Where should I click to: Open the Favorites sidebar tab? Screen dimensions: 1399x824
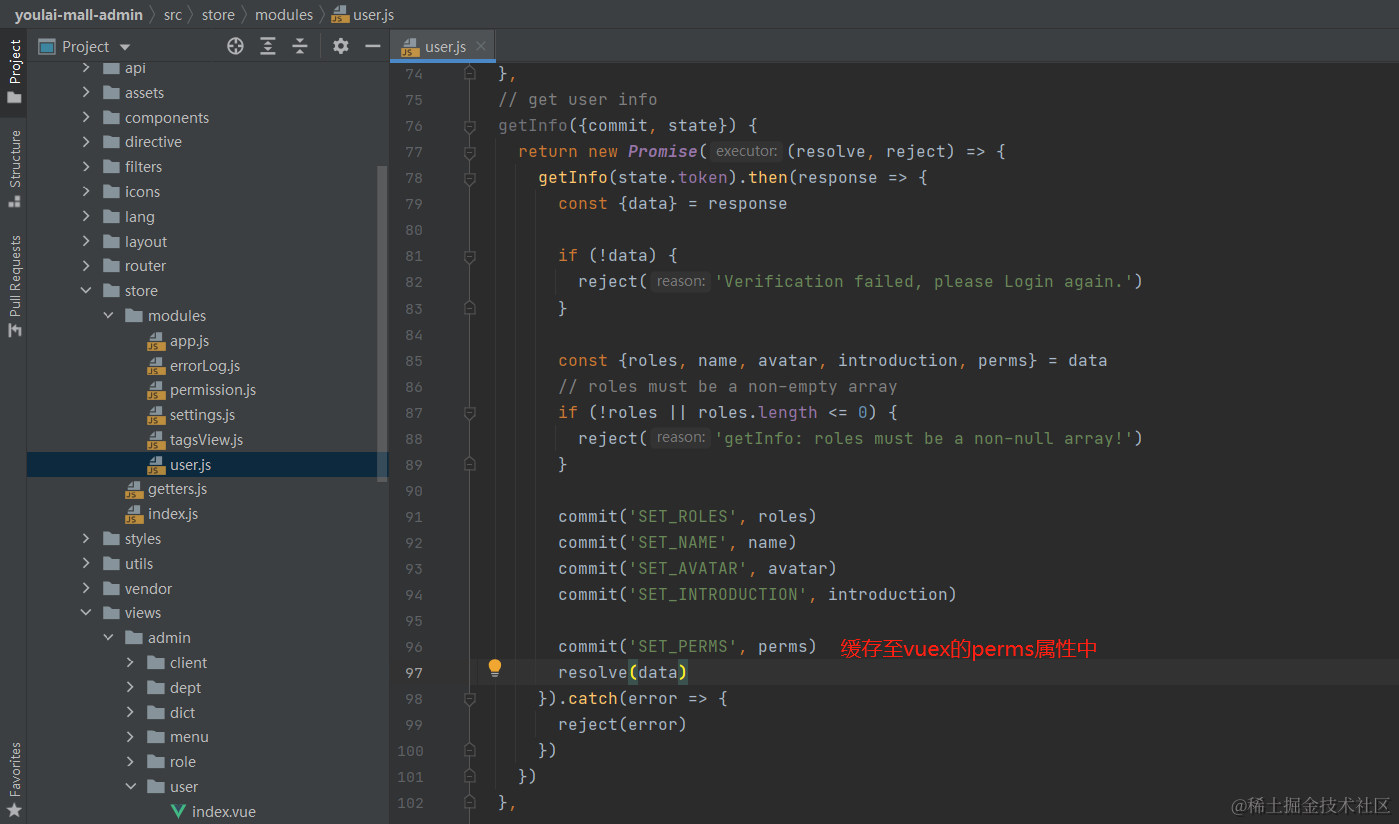pos(14,780)
